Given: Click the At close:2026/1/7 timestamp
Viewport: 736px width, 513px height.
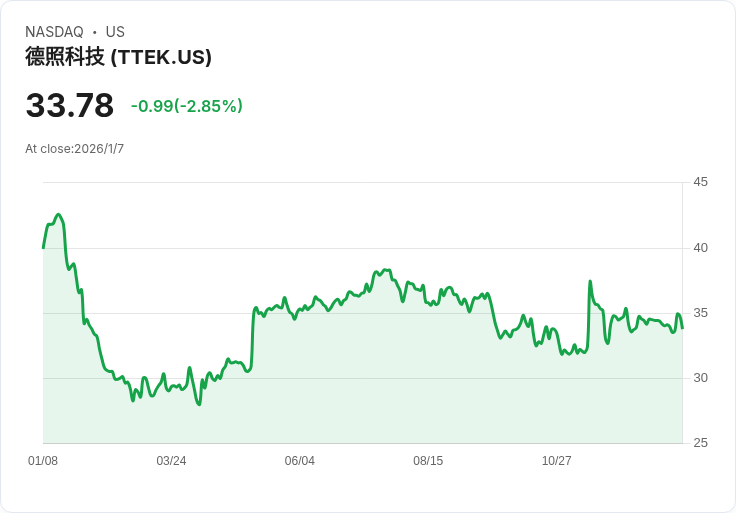Looking at the screenshot, I should coord(75,149).
